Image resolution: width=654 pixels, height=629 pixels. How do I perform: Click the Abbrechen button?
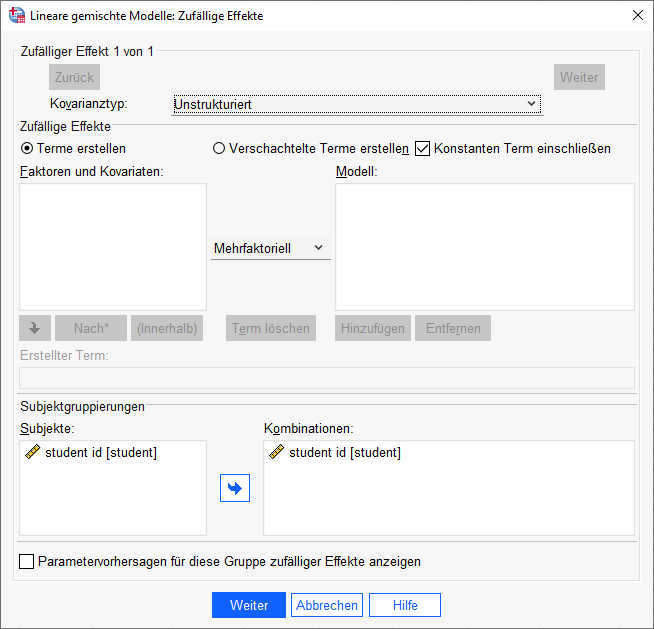[327, 605]
